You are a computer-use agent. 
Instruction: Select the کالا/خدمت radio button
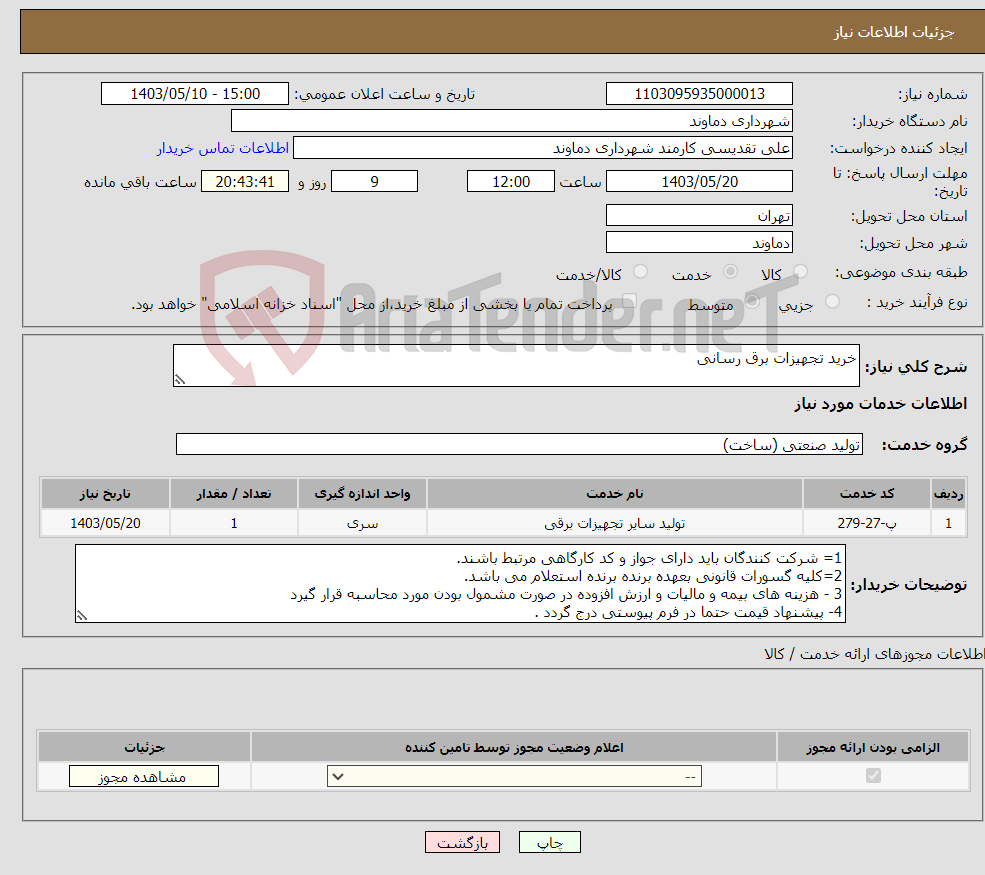point(640,272)
